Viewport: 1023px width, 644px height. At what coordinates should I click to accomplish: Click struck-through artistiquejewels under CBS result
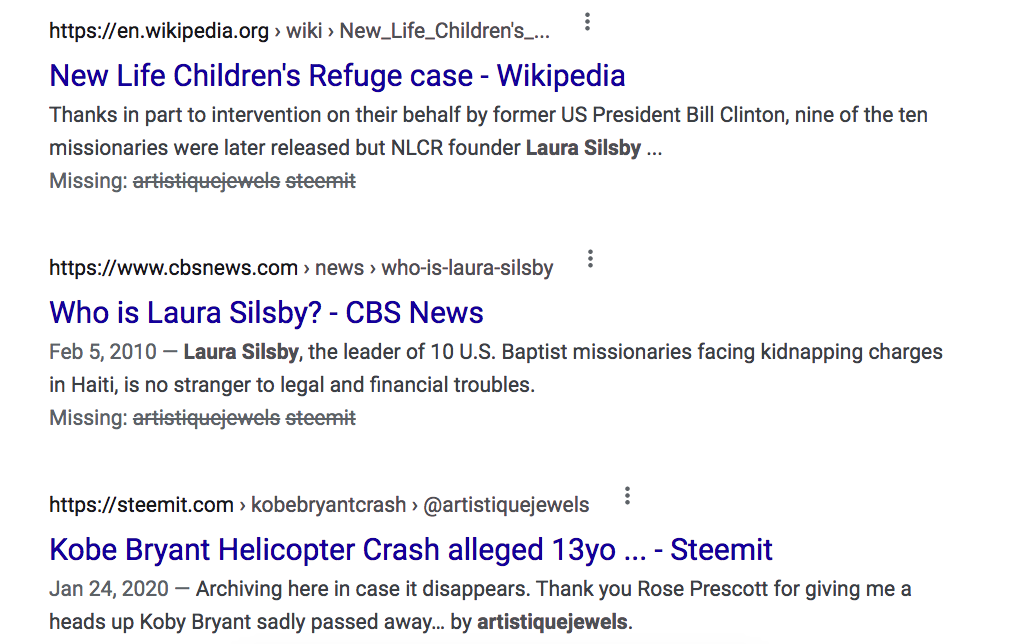[206, 418]
